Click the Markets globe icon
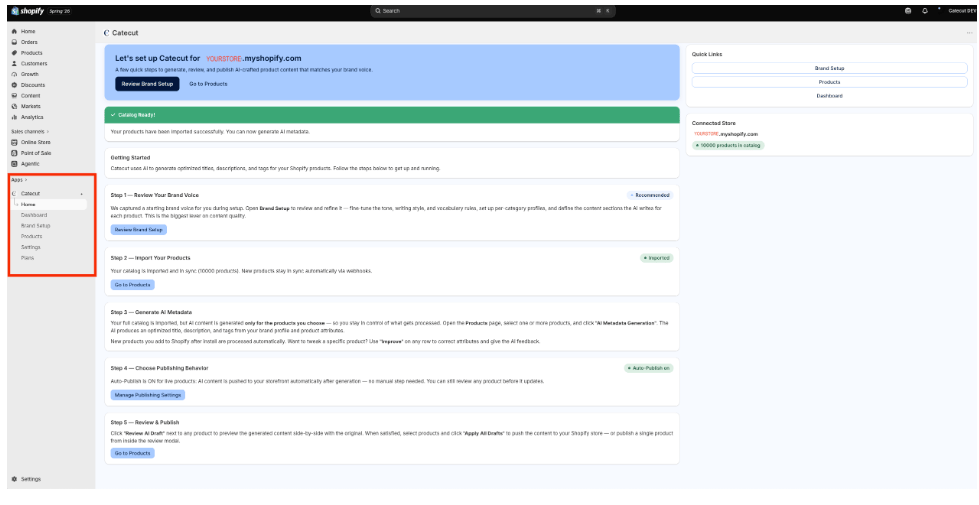Viewport: 979px width, 505px height. pos(14,106)
